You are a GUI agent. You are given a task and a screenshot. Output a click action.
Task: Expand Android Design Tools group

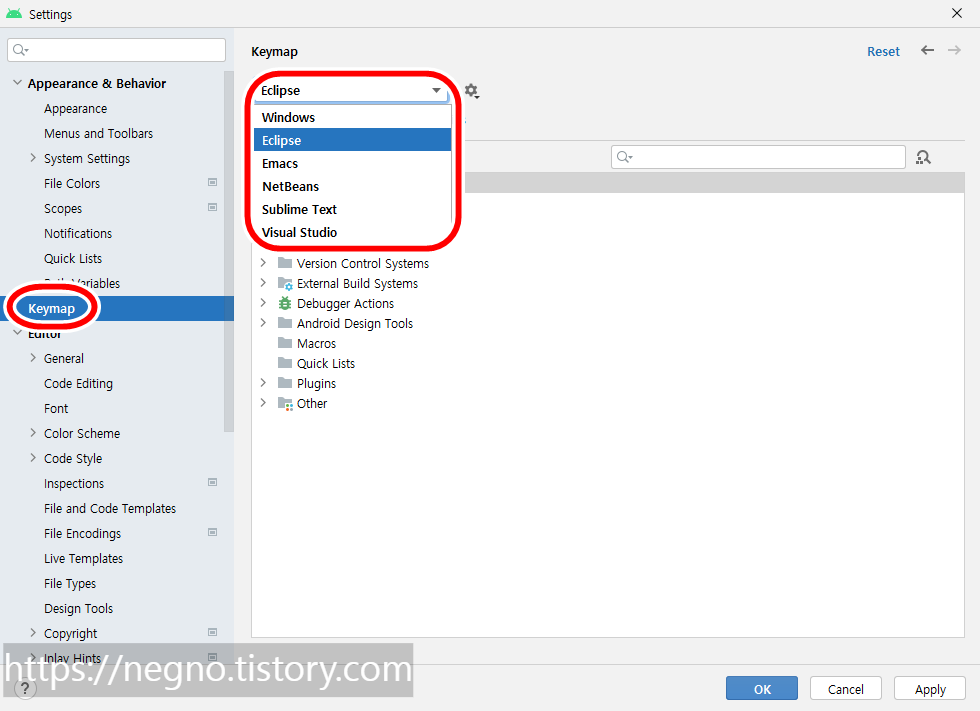tap(263, 323)
